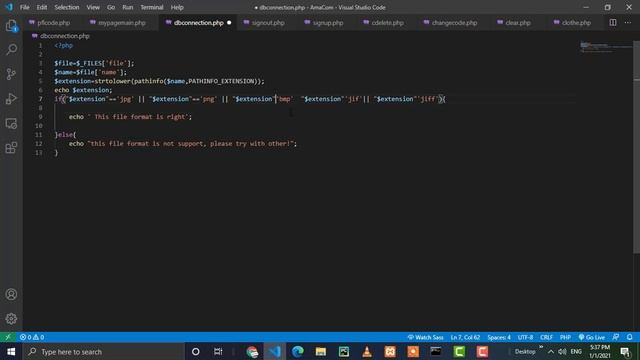The height and width of the screenshot is (360, 640).
Task: Show errors and warnings count
Action: tap(32, 337)
